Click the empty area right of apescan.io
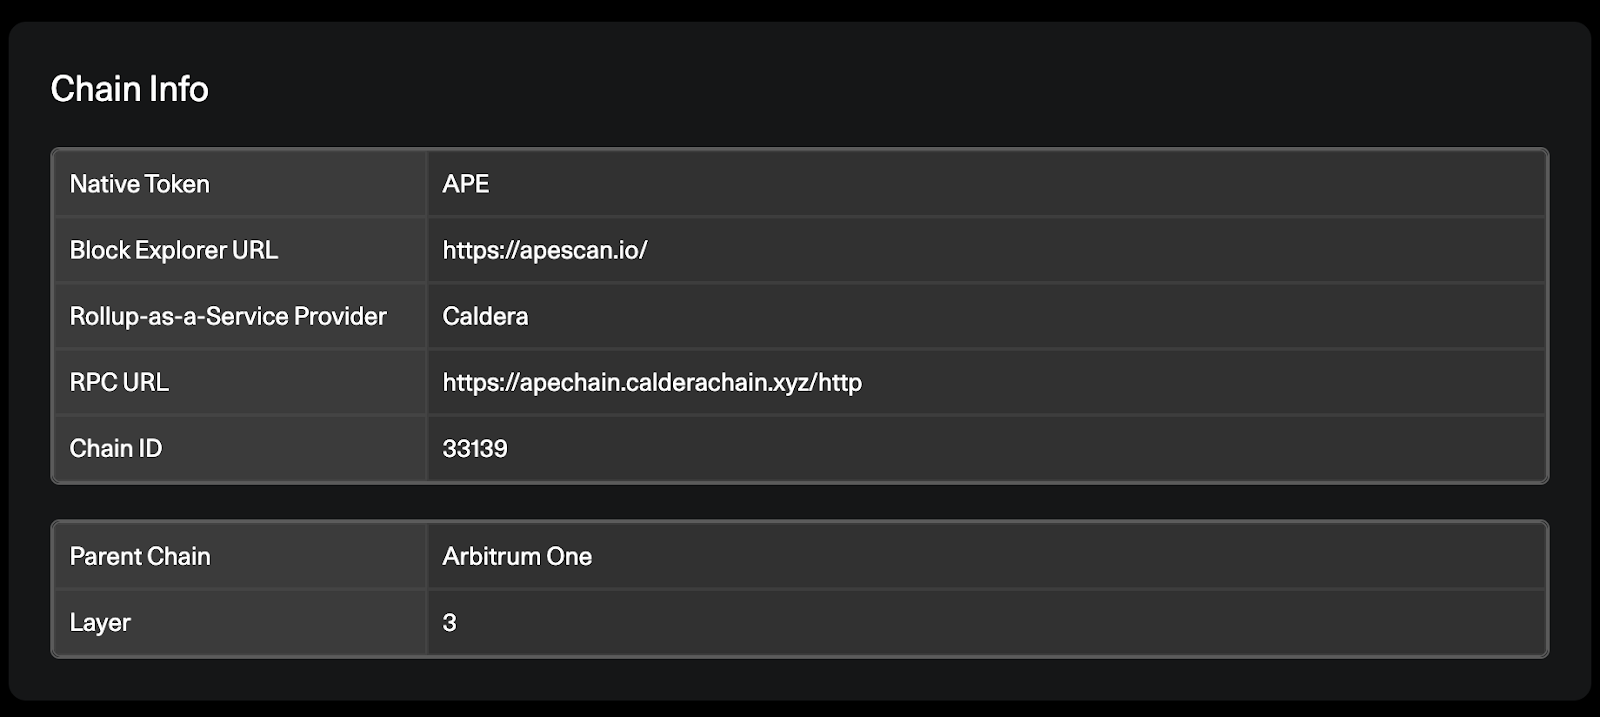Viewport: 1600px width, 717px height. (1097, 250)
